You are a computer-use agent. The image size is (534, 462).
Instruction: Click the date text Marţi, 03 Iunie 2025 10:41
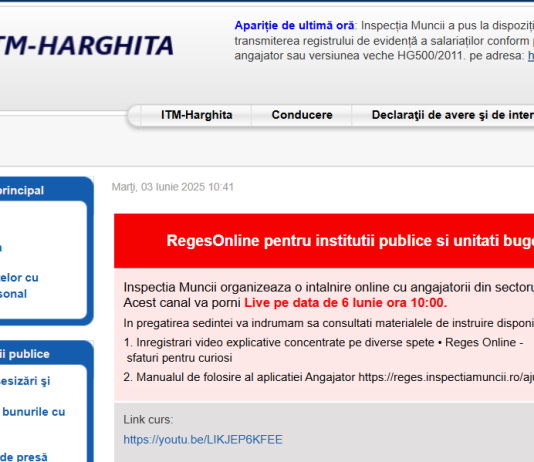[173, 187]
